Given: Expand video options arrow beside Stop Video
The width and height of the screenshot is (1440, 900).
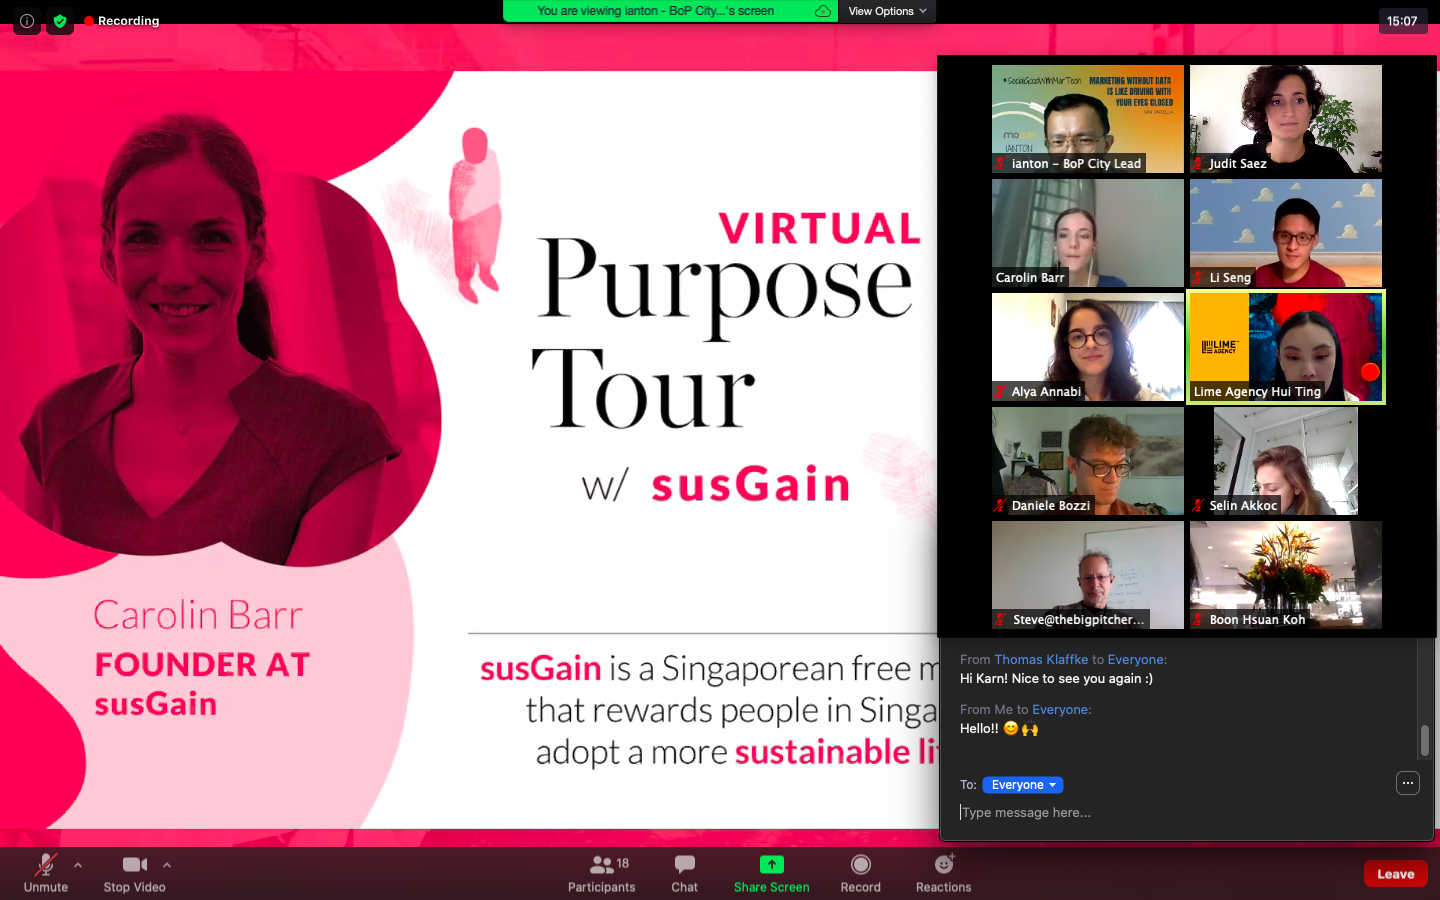Looking at the screenshot, I should [167, 865].
